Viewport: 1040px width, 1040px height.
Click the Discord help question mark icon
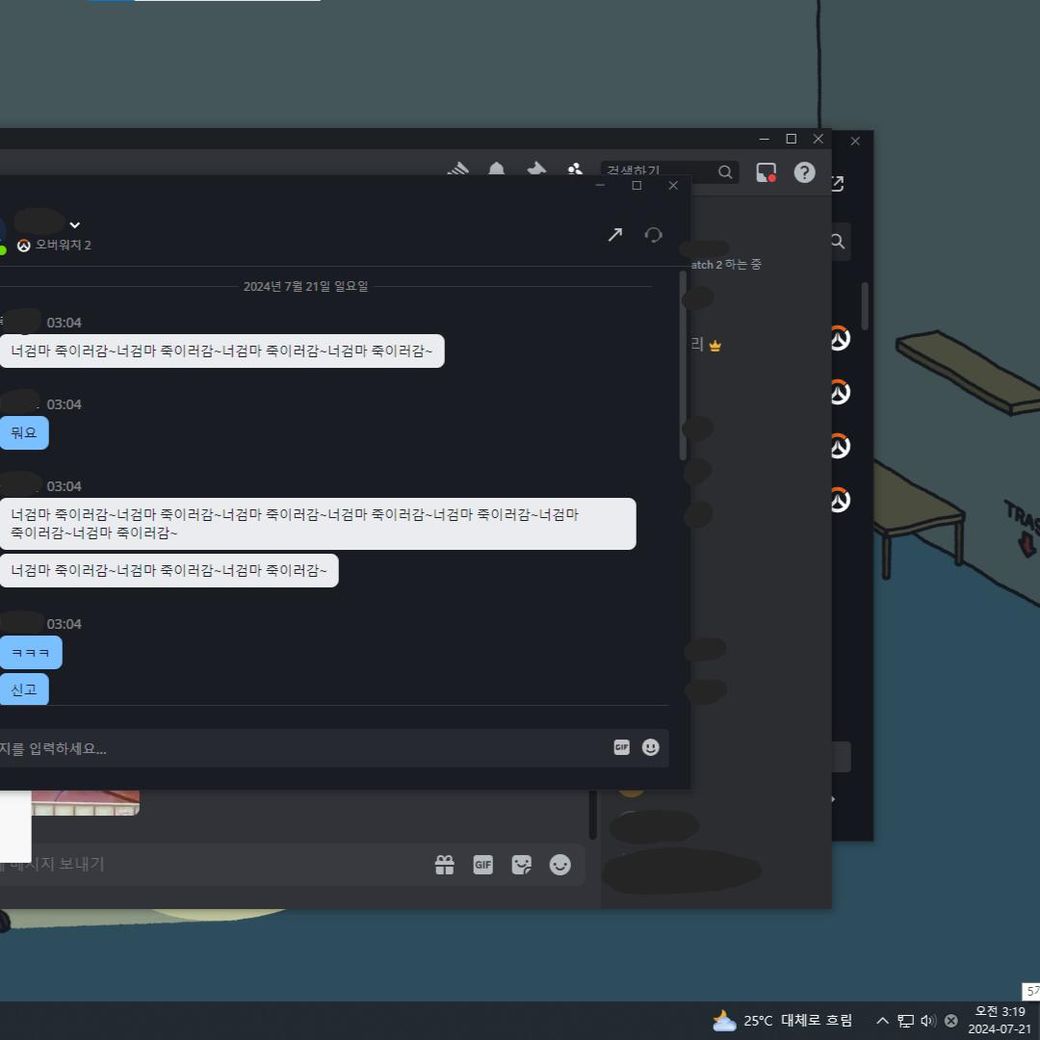click(x=804, y=172)
